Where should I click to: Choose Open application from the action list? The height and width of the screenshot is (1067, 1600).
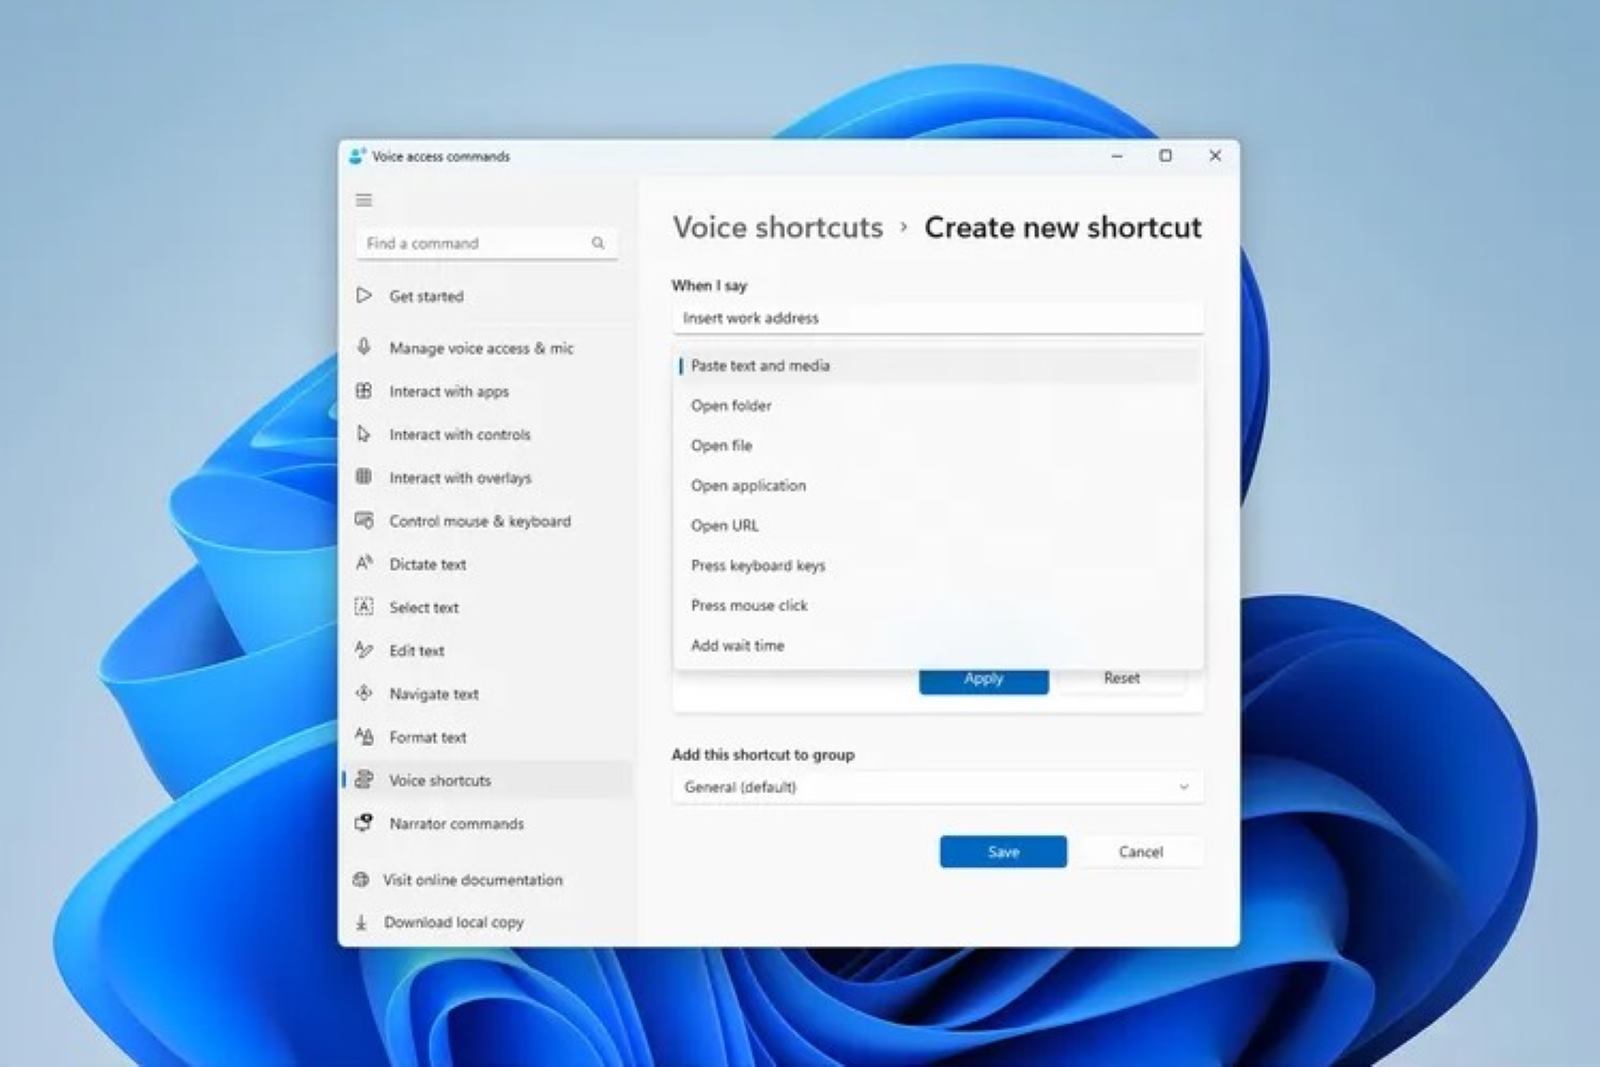938,485
